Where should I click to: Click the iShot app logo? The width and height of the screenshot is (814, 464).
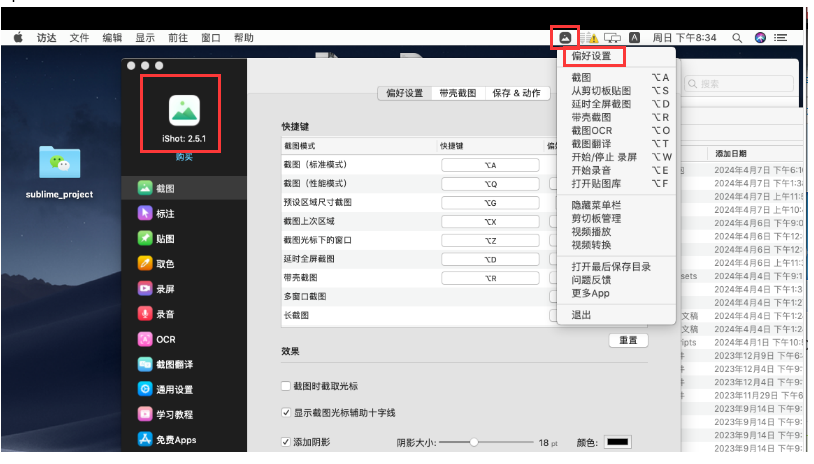184,110
